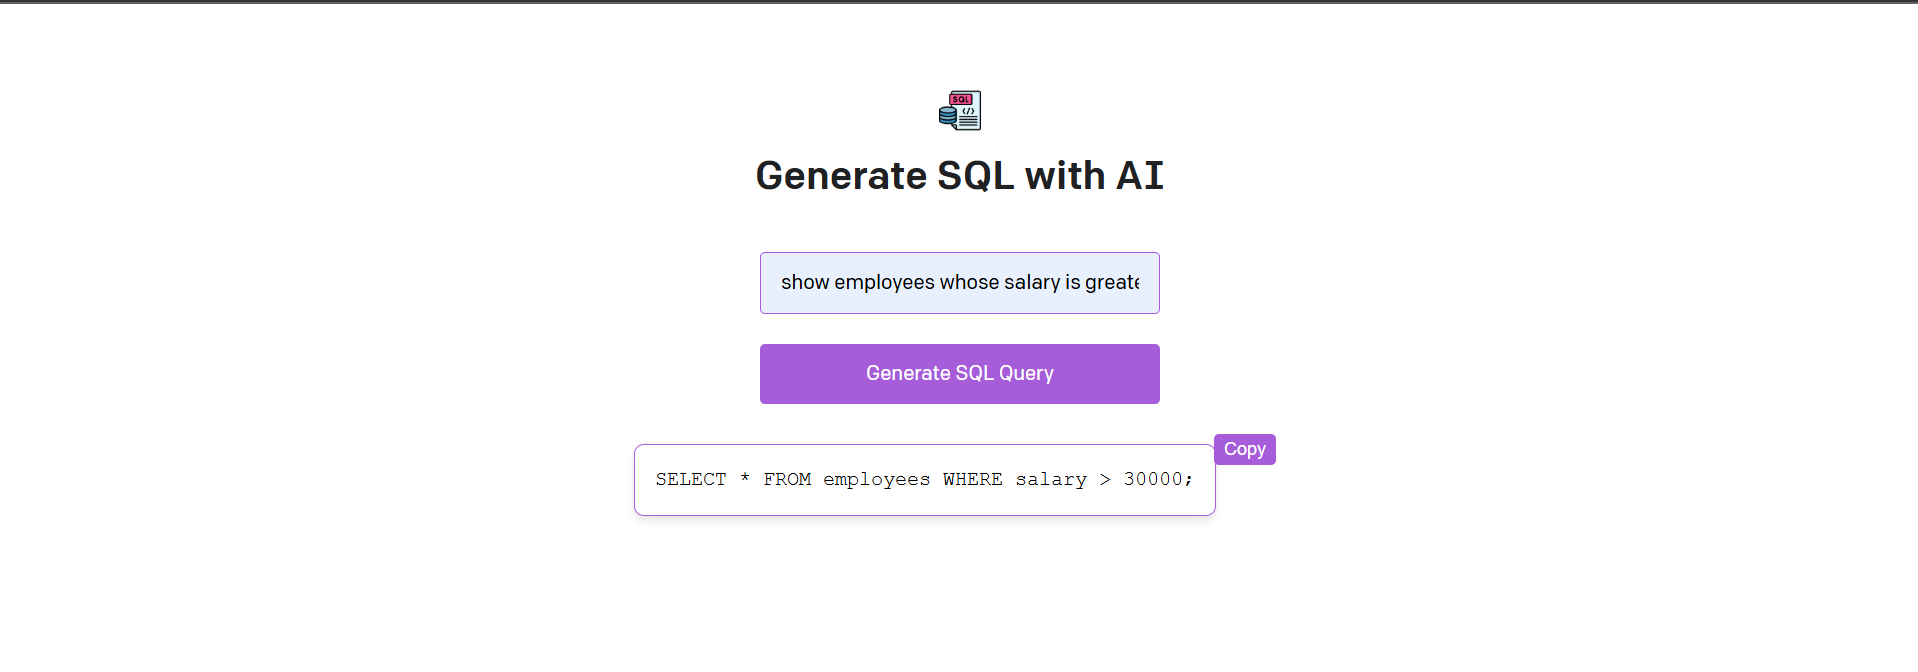Focus the prompt text input field
The image size is (1918, 672).
[959, 283]
